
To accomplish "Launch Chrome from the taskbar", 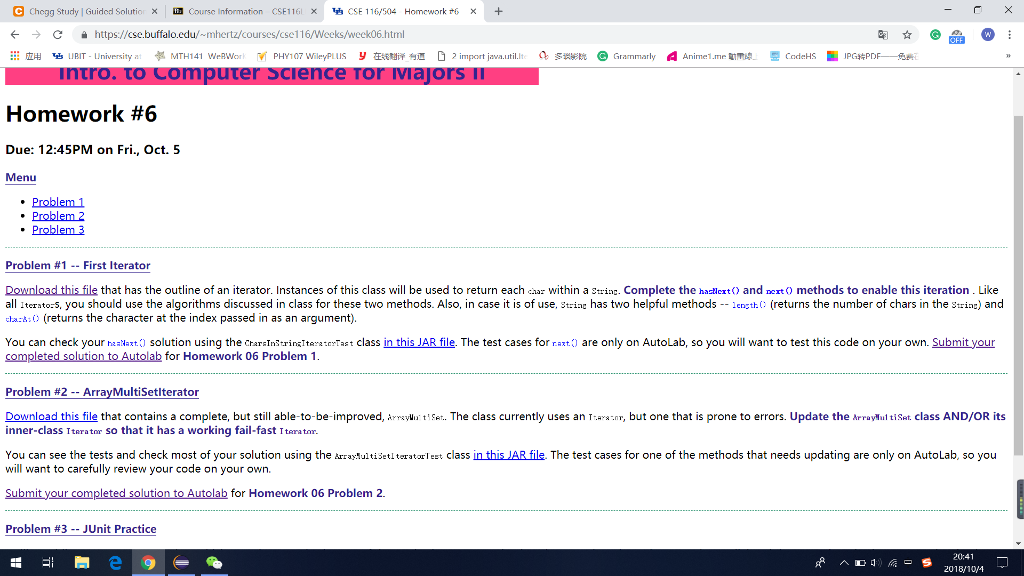I will pos(148,563).
